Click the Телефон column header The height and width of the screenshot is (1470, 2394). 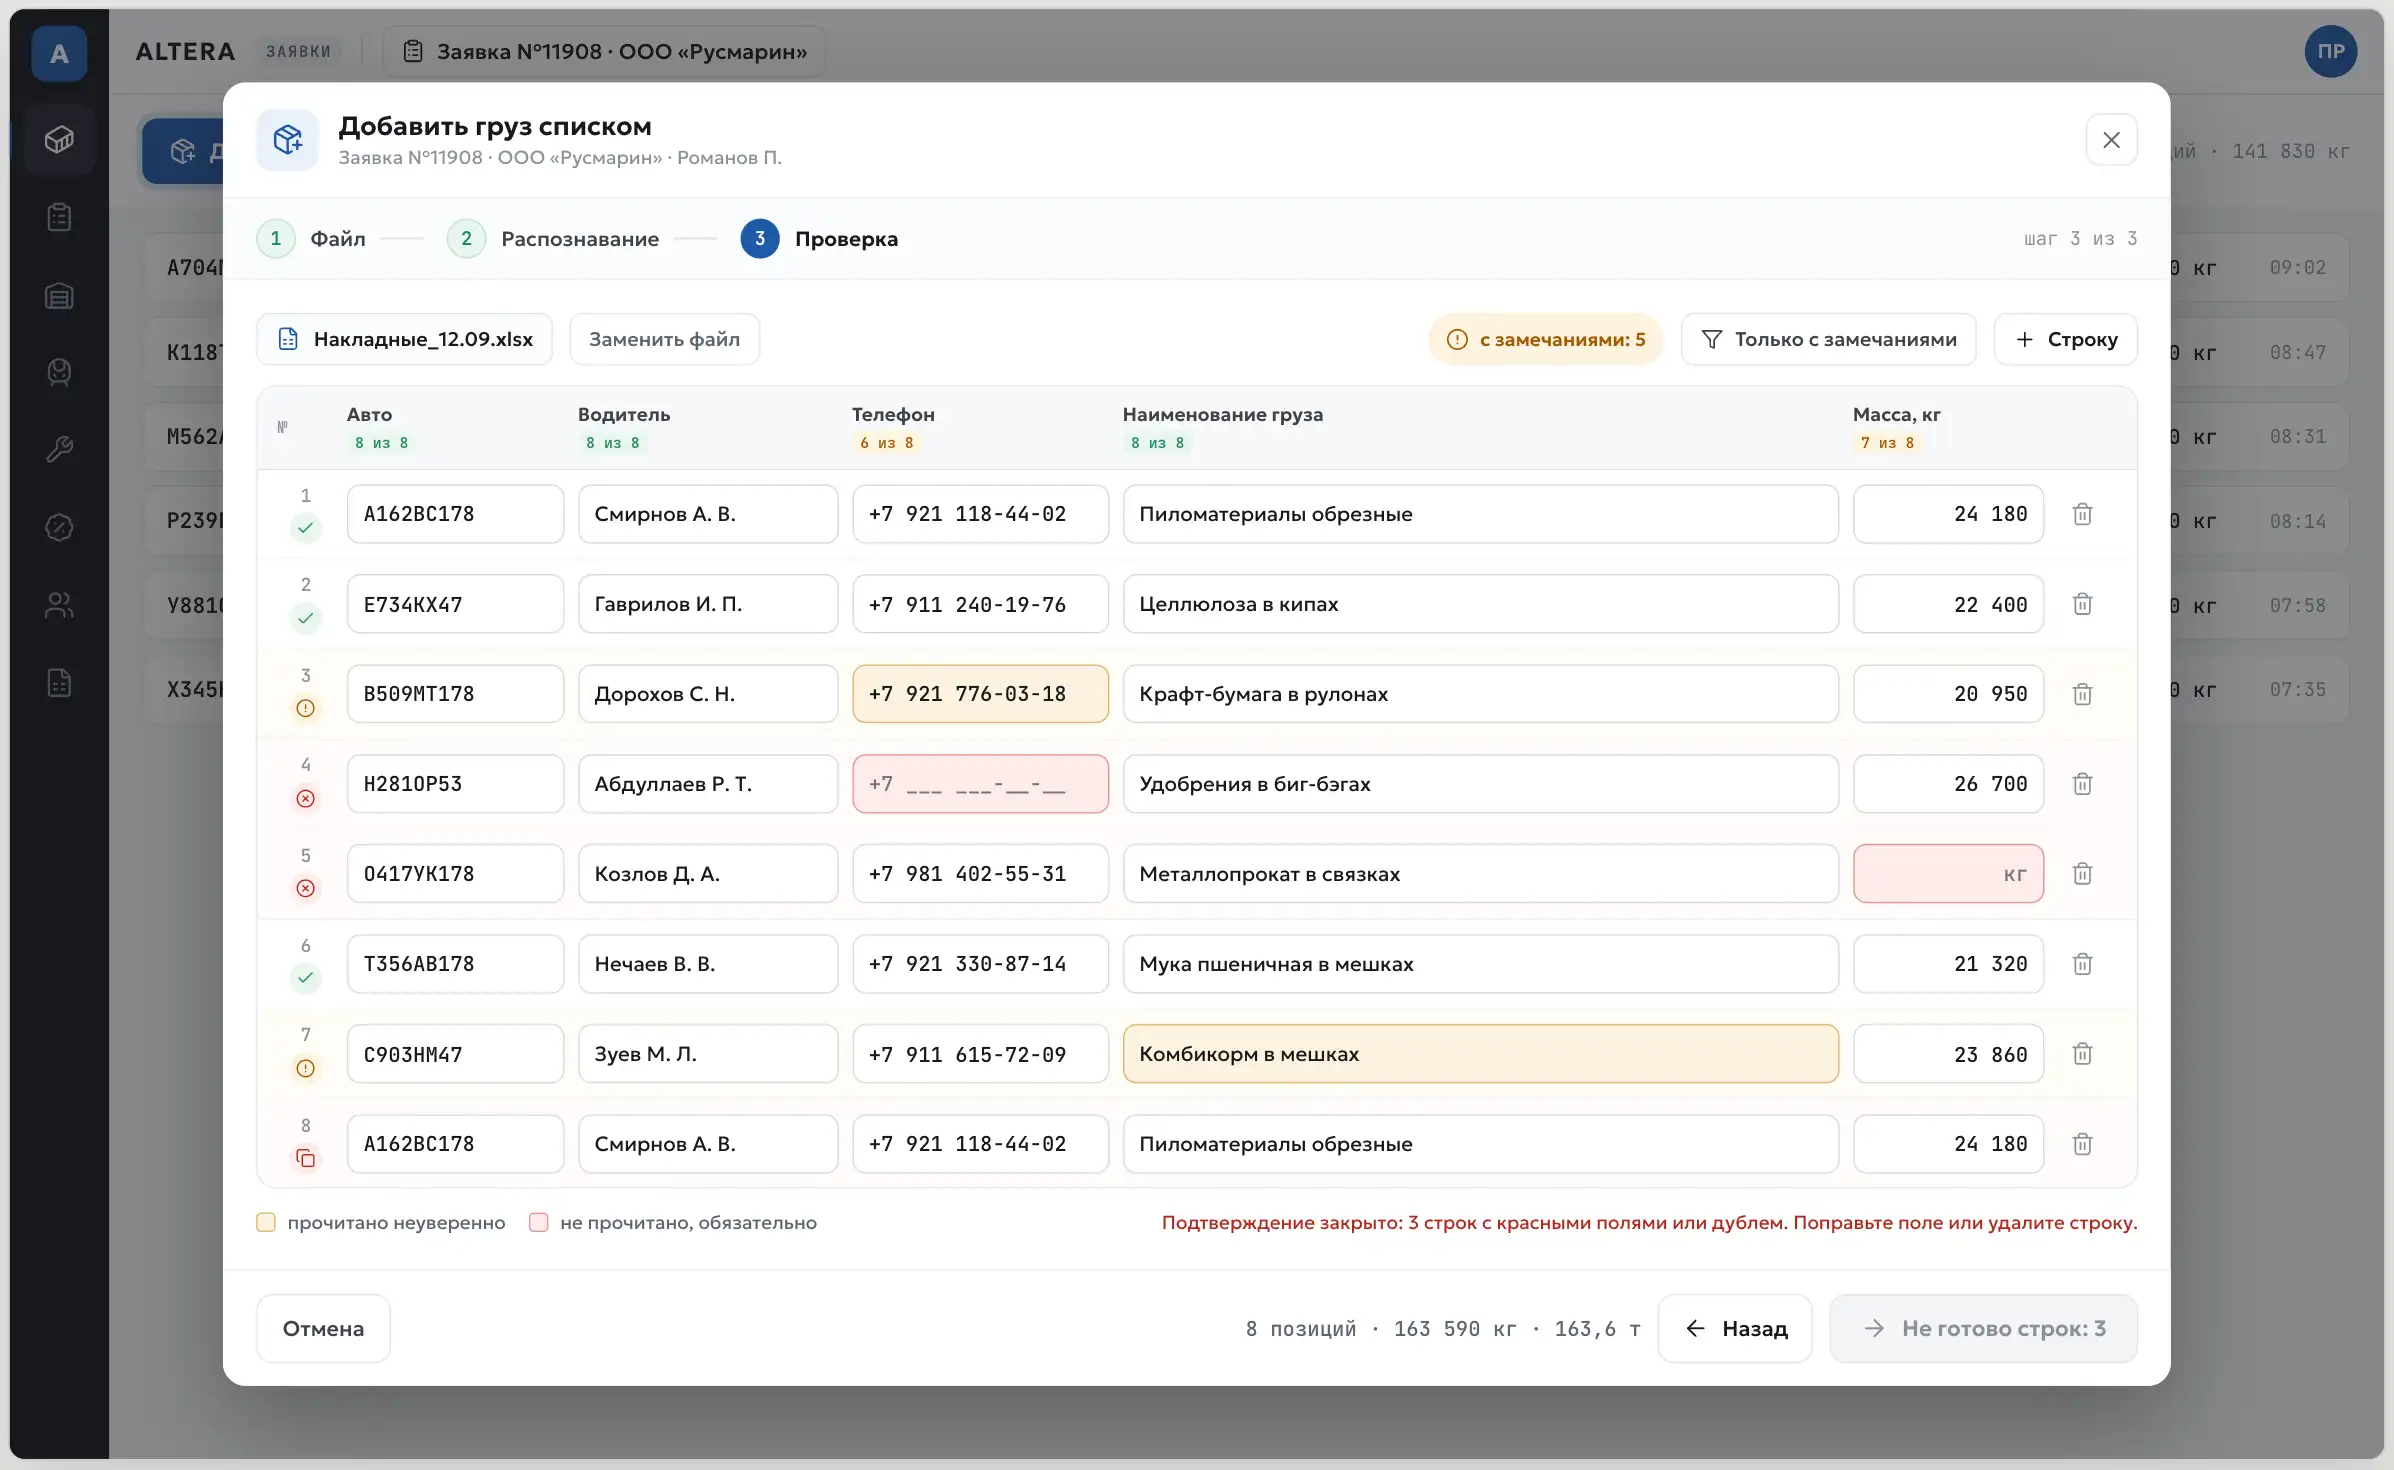tap(893, 414)
